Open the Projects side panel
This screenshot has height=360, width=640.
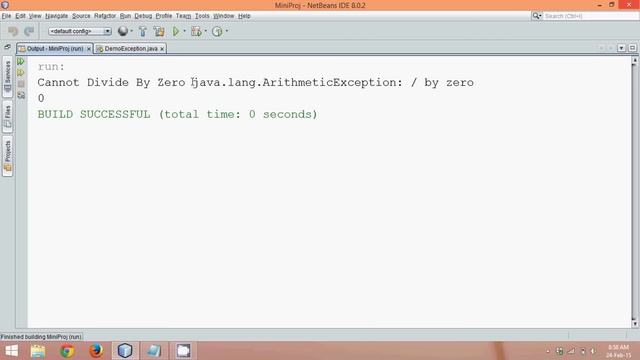pyautogui.click(x=7, y=156)
